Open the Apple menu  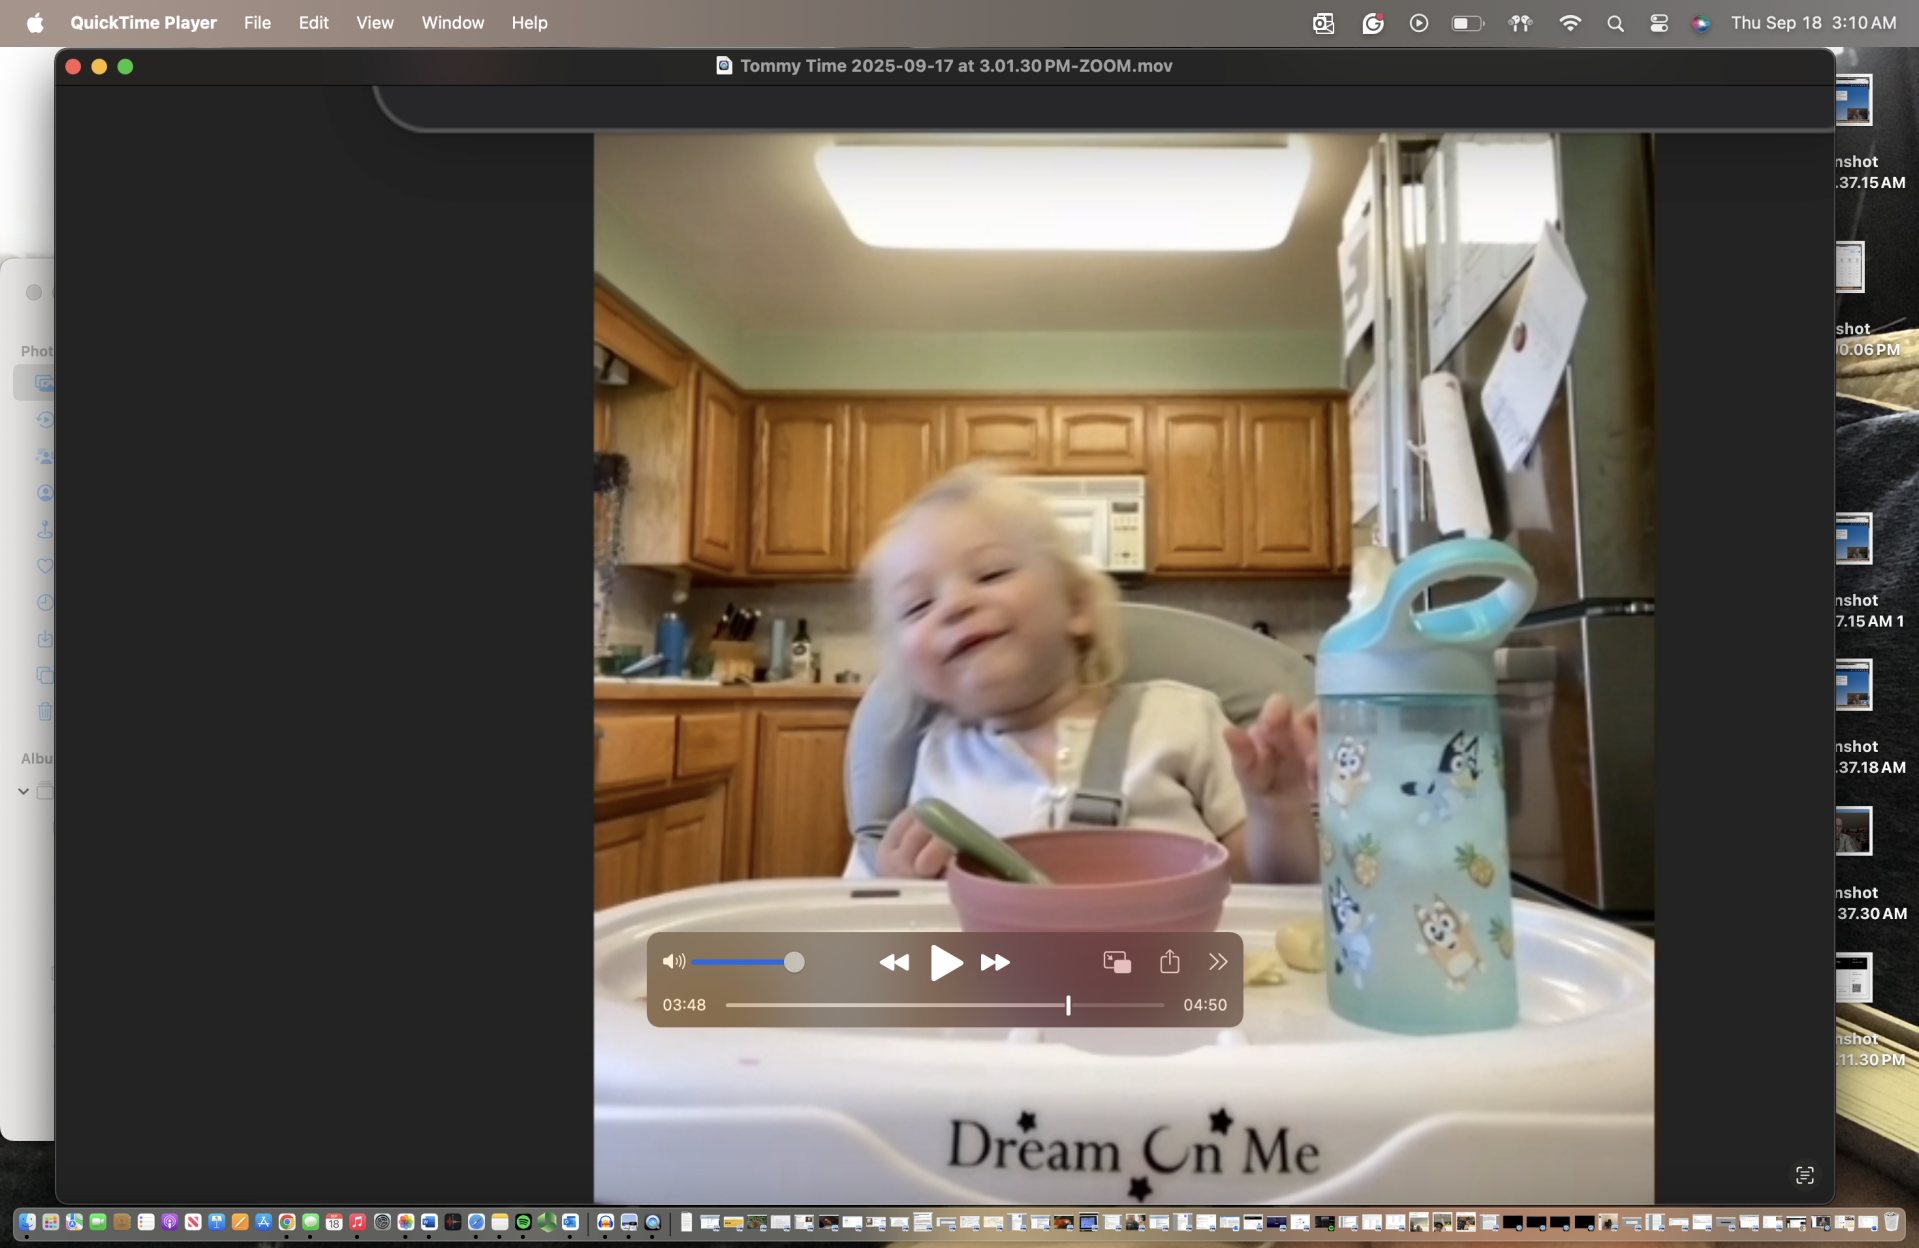35,22
